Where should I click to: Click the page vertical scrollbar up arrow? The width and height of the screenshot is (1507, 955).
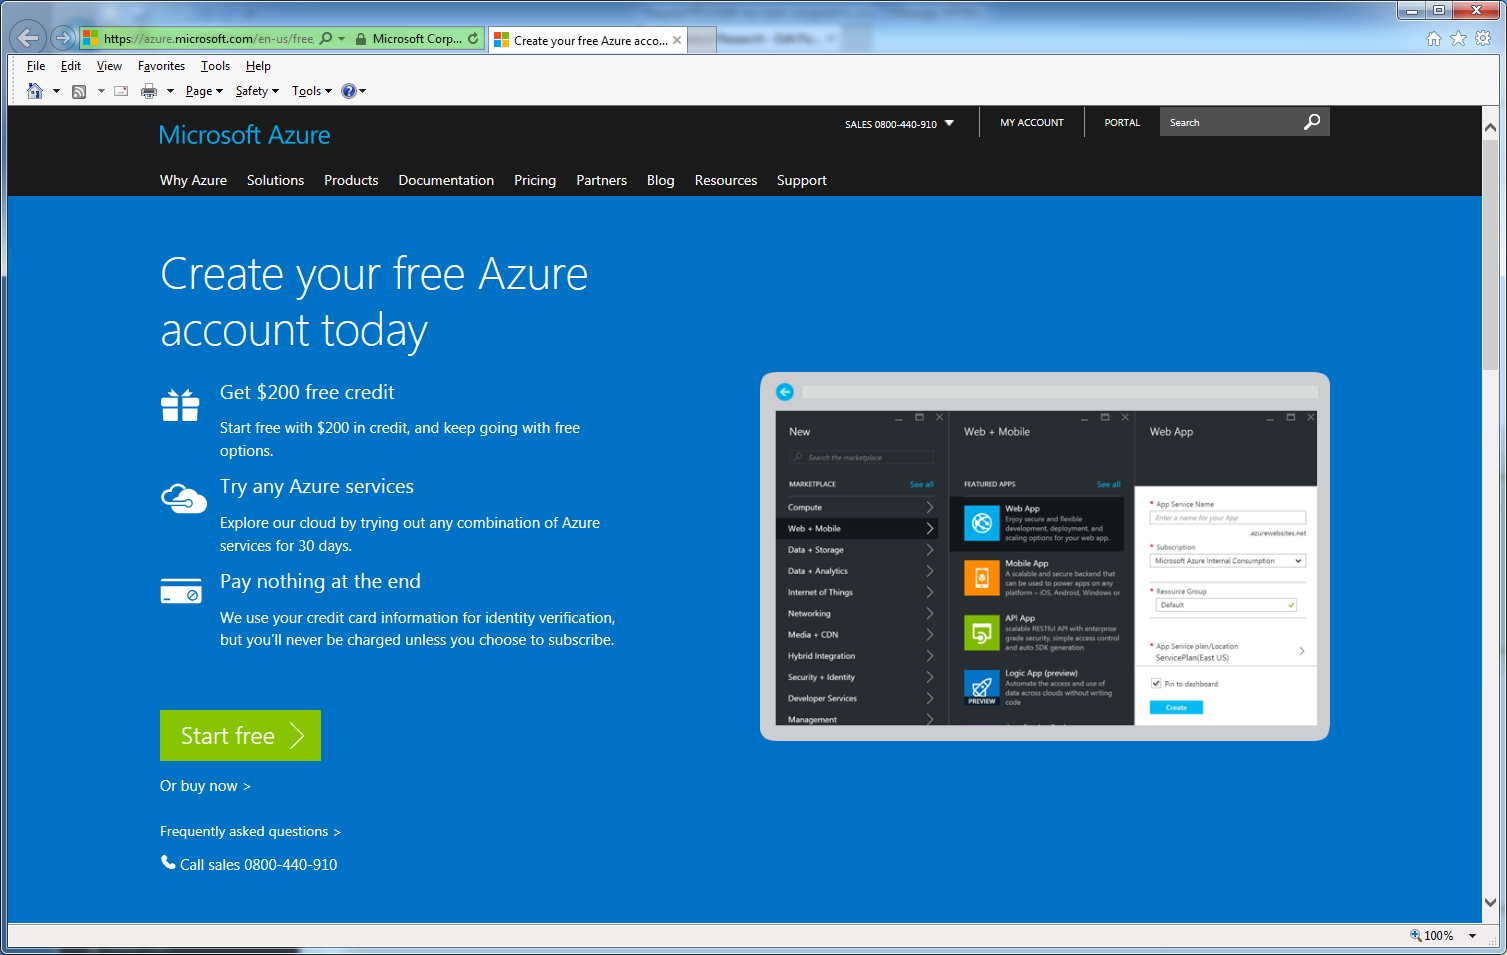coord(1490,128)
